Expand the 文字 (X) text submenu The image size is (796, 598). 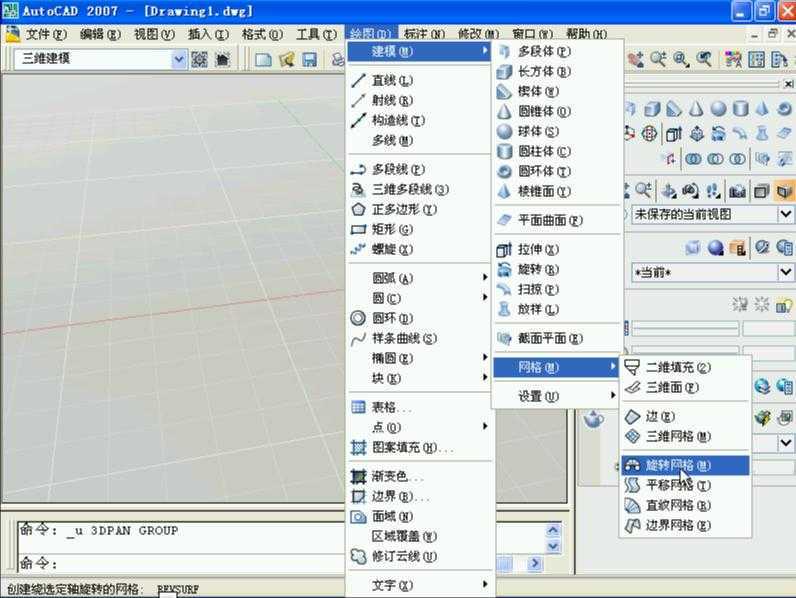point(419,585)
